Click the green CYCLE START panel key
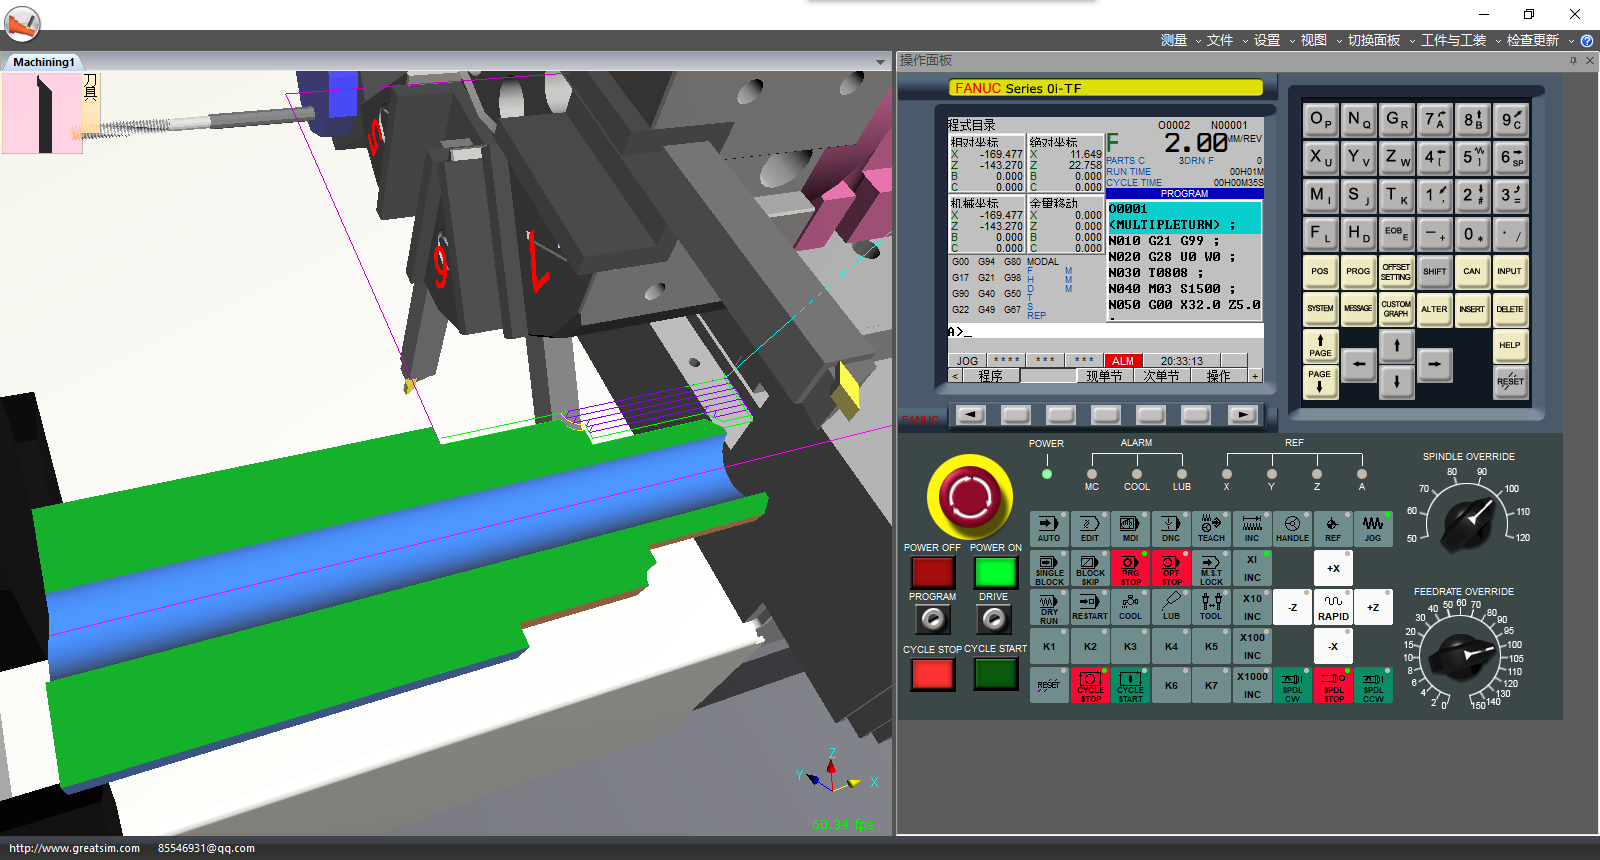The height and width of the screenshot is (860, 1600). click(1130, 685)
